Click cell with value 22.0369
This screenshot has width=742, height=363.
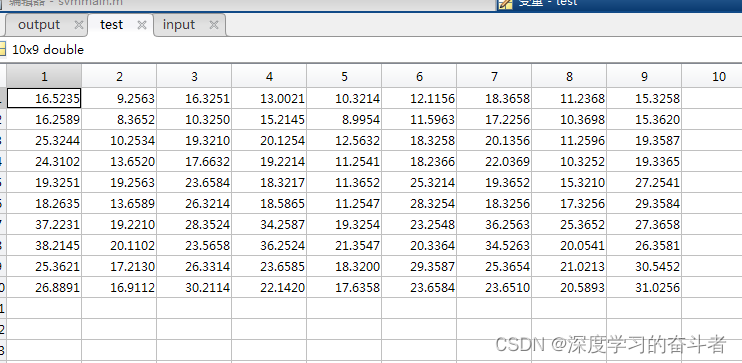(494, 161)
